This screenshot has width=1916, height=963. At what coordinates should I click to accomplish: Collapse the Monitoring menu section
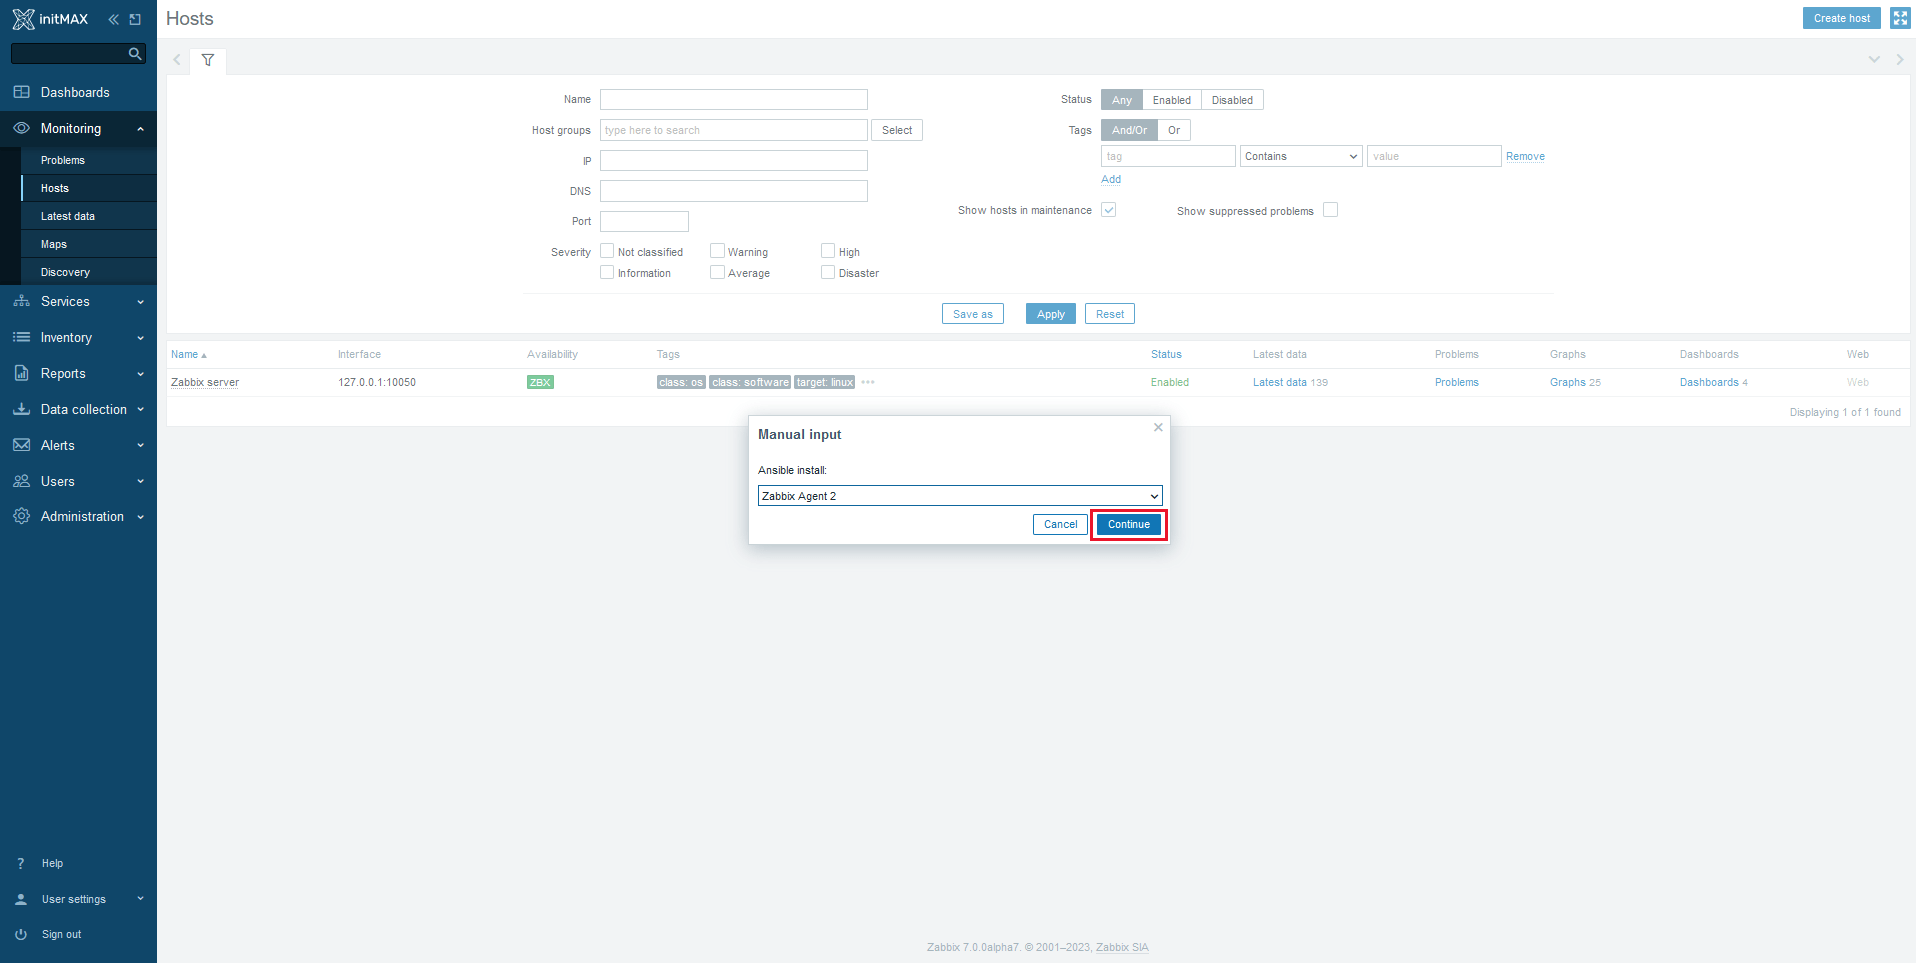point(140,128)
